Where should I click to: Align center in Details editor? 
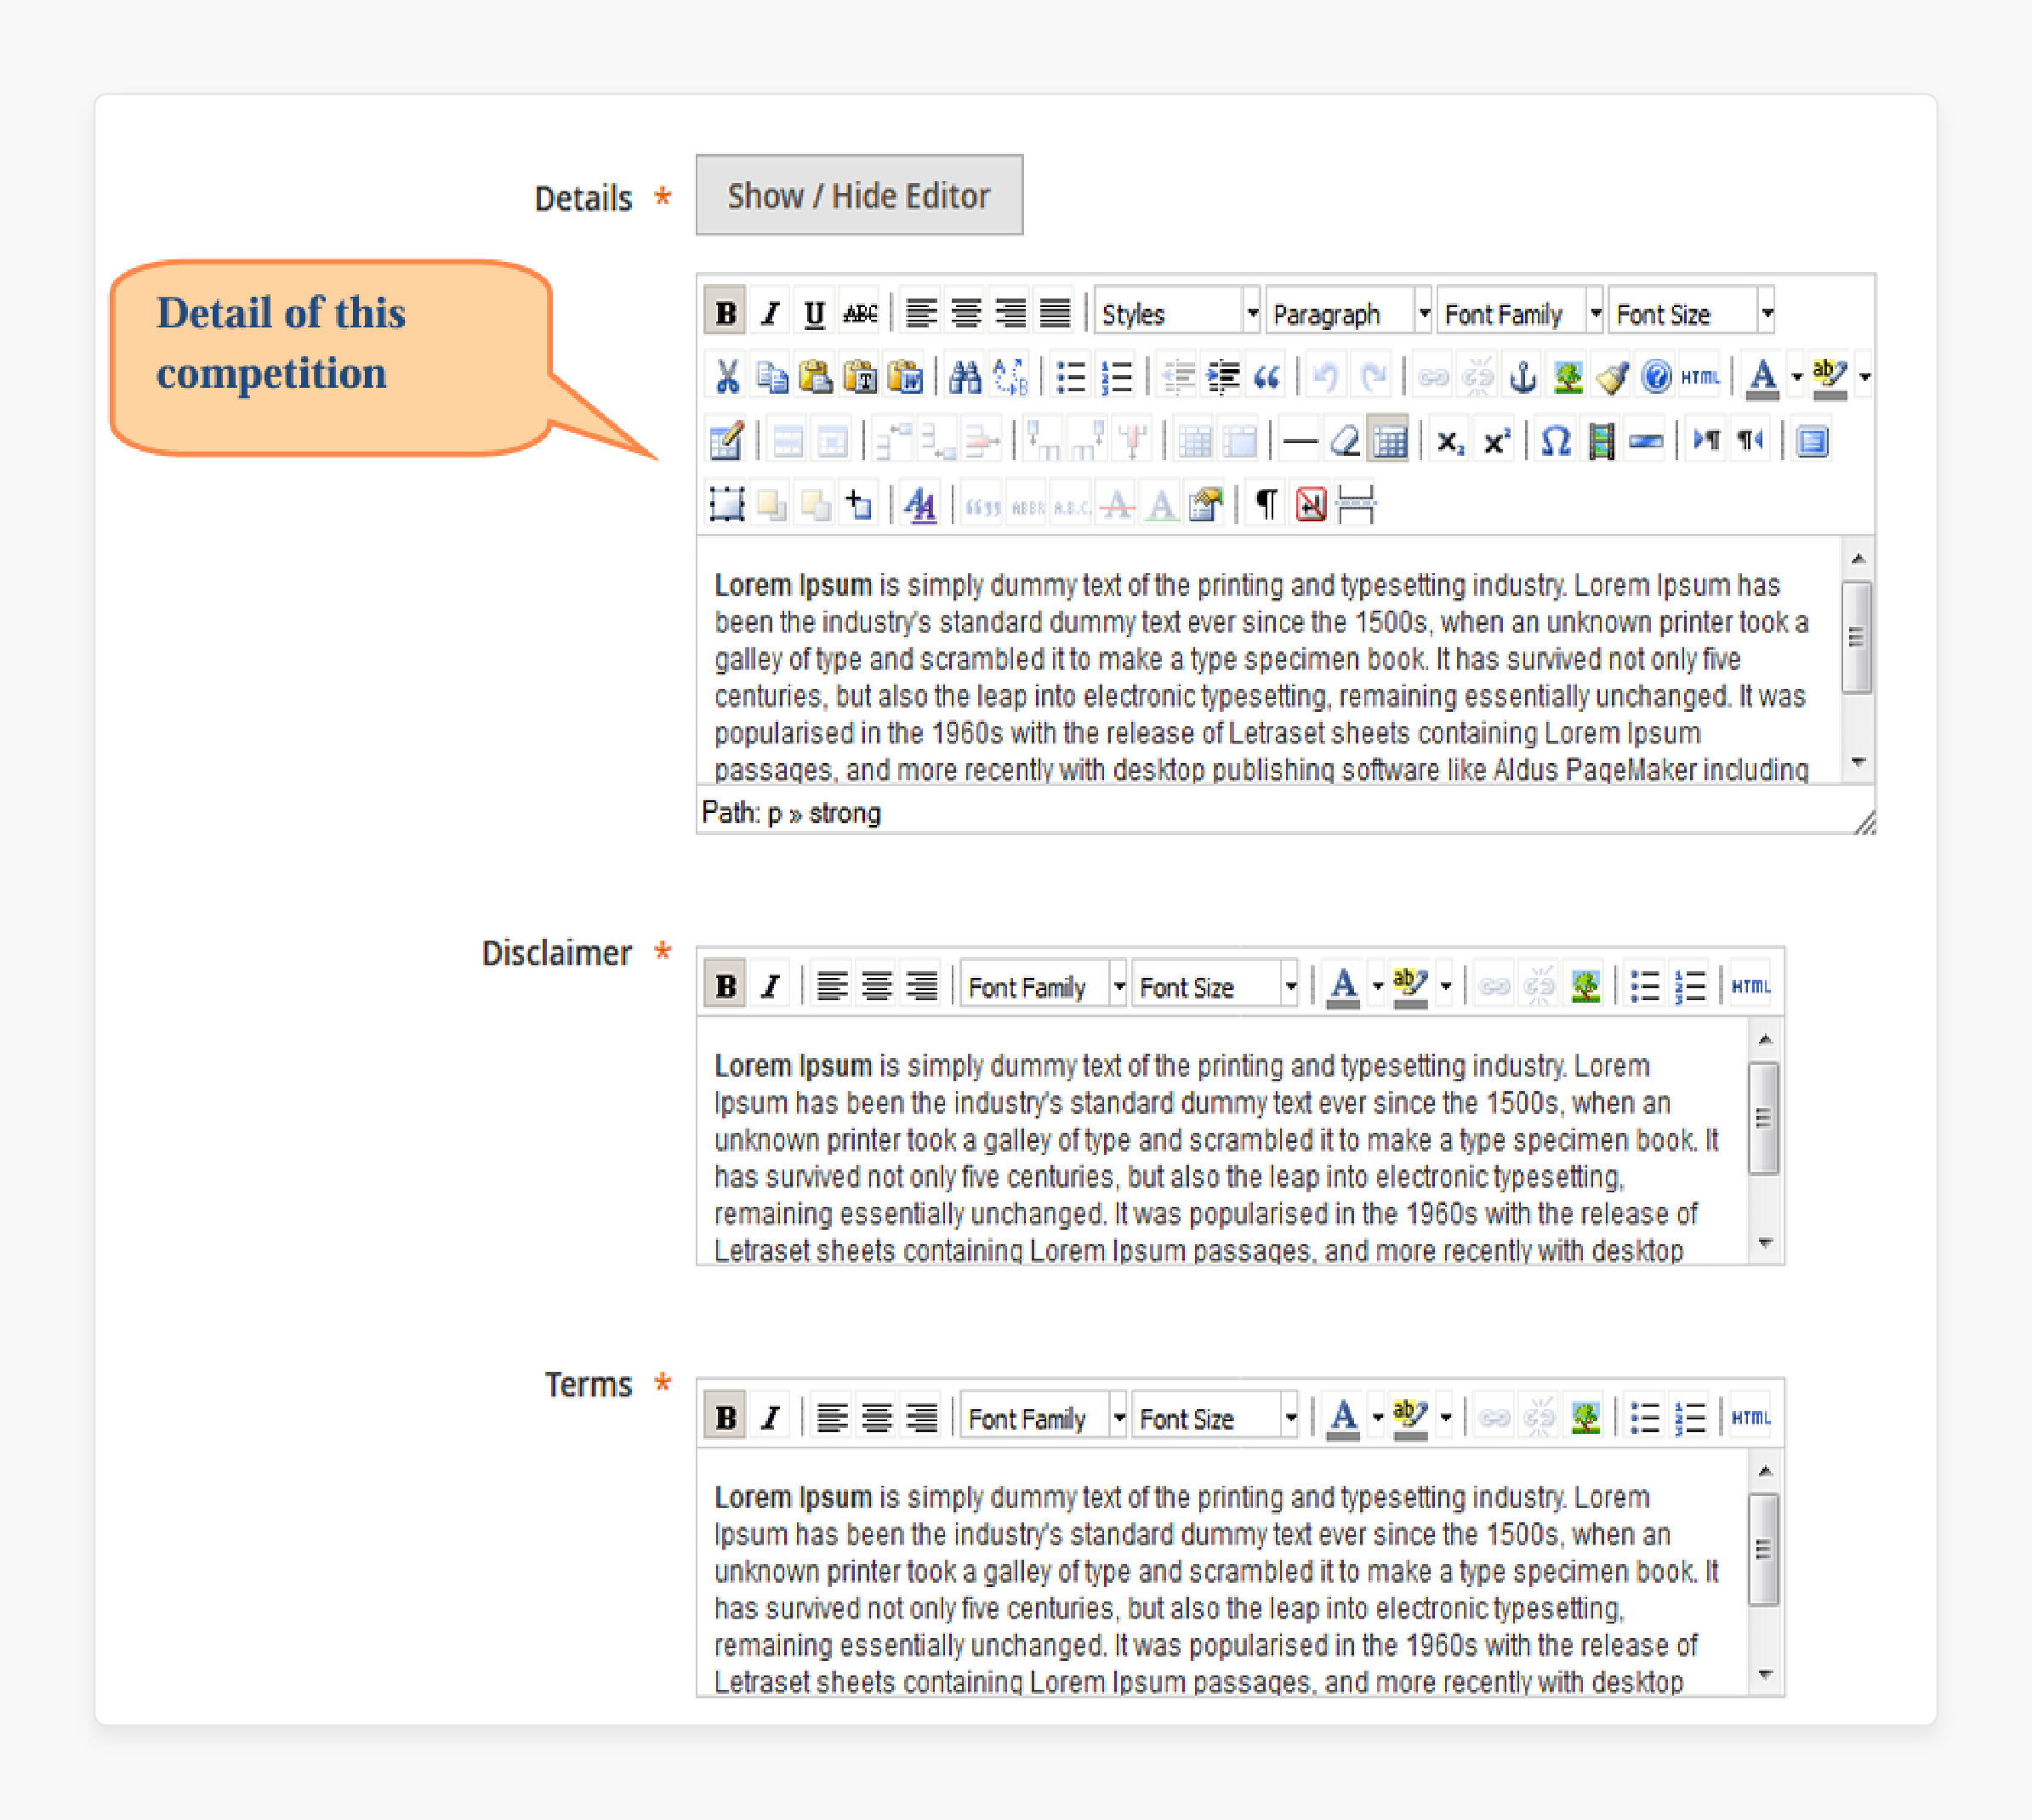click(x=966, y=314)
